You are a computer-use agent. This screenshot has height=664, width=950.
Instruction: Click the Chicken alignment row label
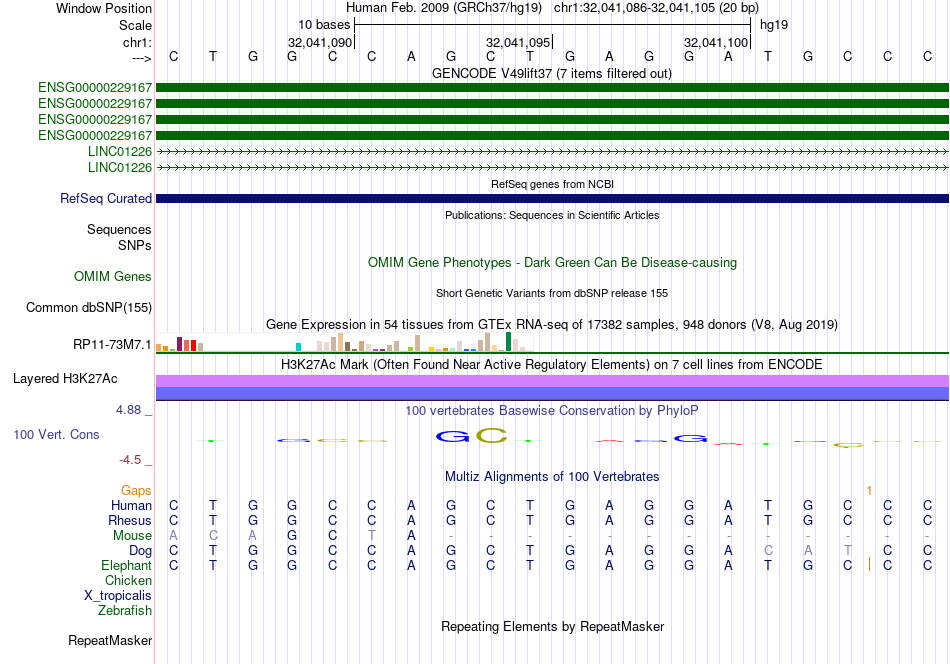(x=128, y=581)
